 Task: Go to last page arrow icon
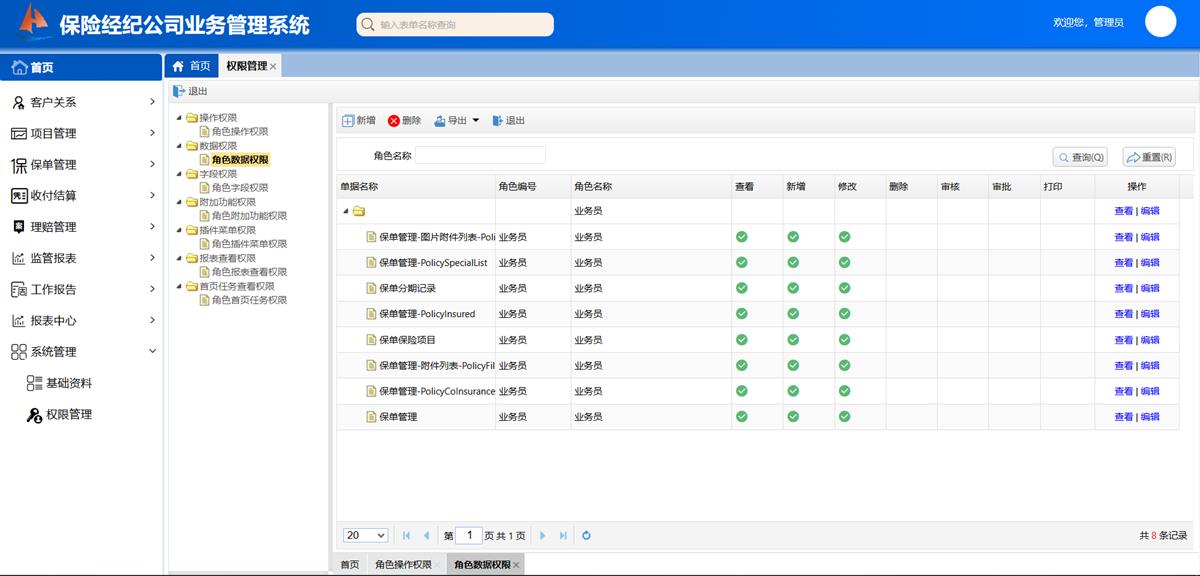(x=564, y=536)
